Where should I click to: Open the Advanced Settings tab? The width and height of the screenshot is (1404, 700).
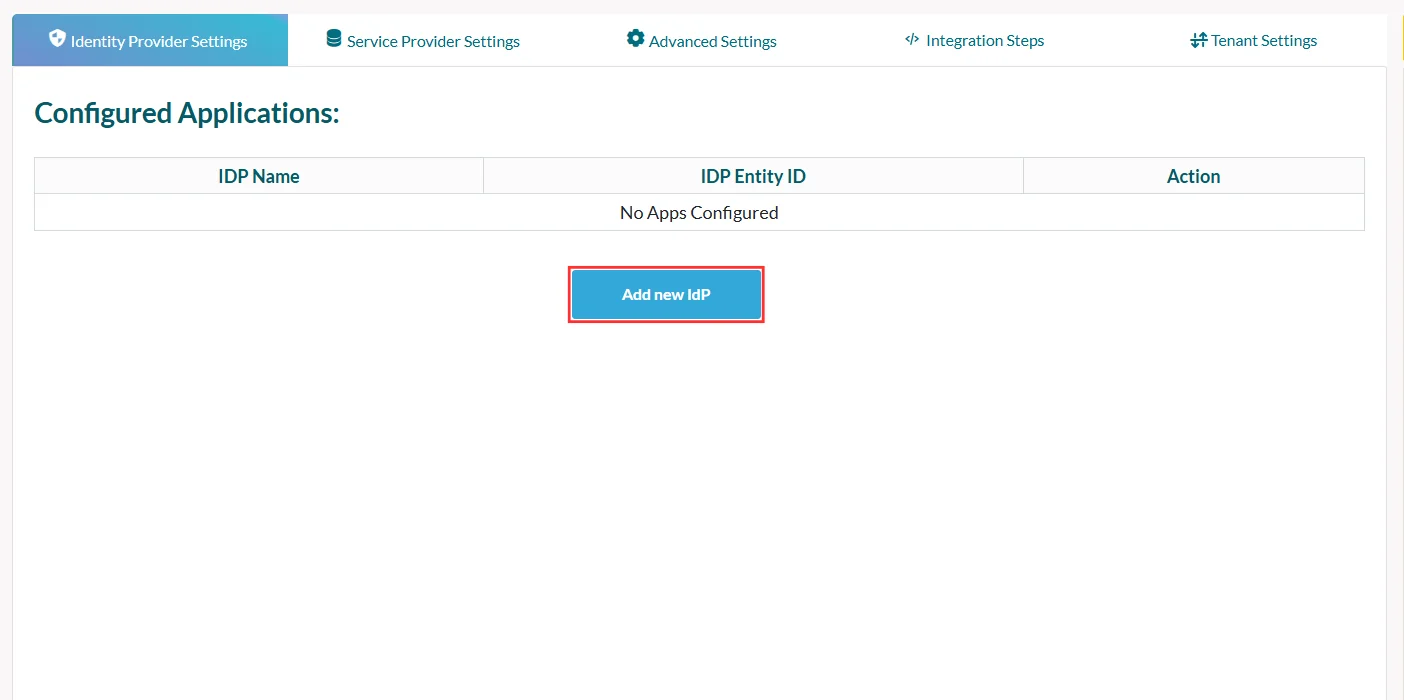coord(701,40)
